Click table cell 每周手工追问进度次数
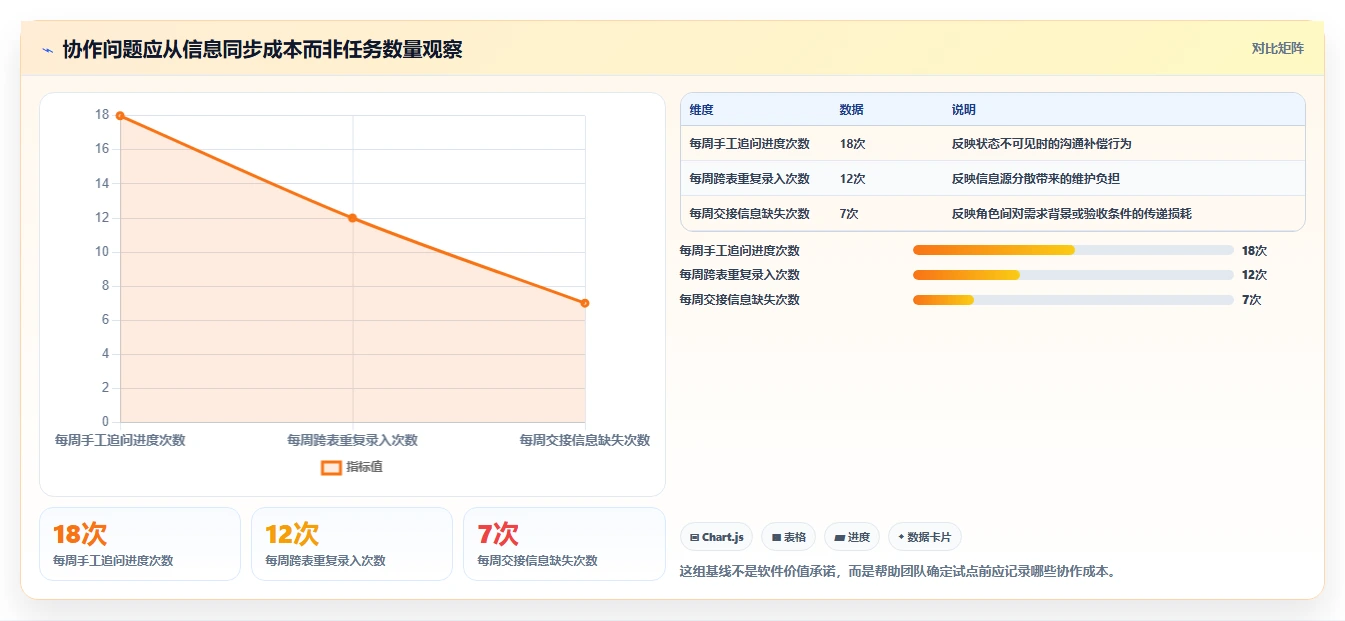The width and height of the screenshot is (1345, 621). [749, 144]
